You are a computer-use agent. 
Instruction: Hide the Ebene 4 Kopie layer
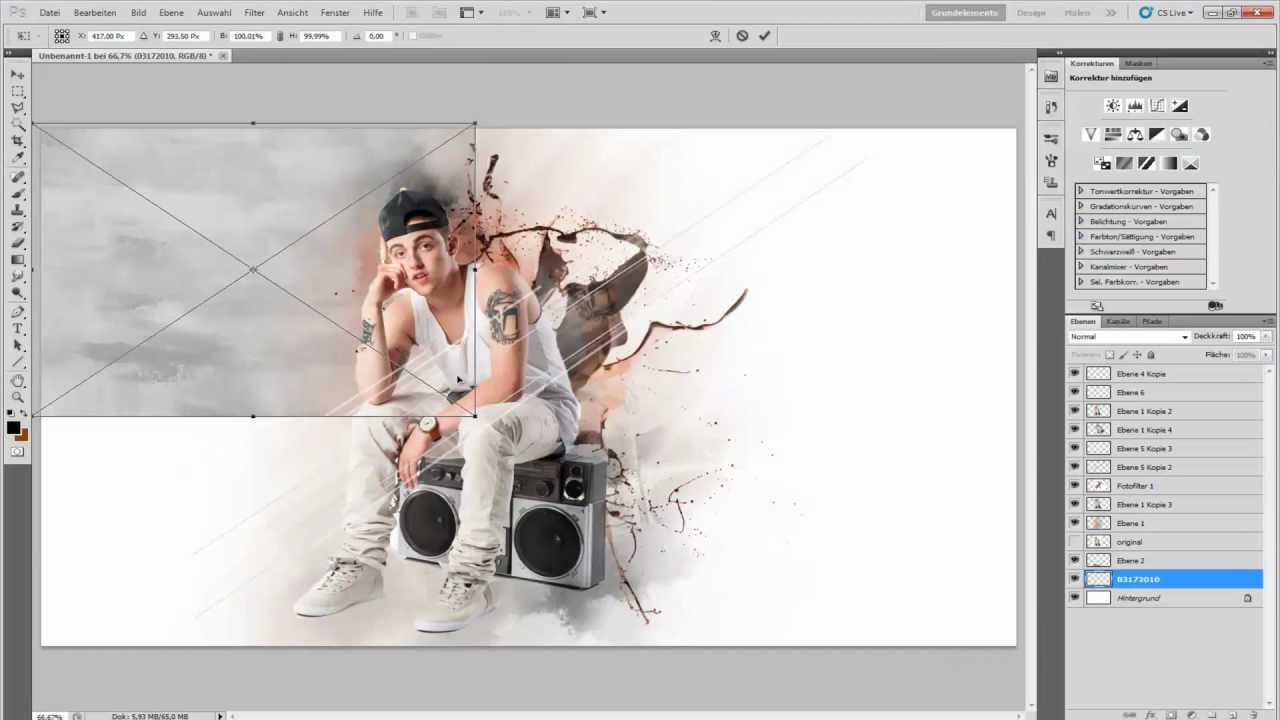[1074, 373]
